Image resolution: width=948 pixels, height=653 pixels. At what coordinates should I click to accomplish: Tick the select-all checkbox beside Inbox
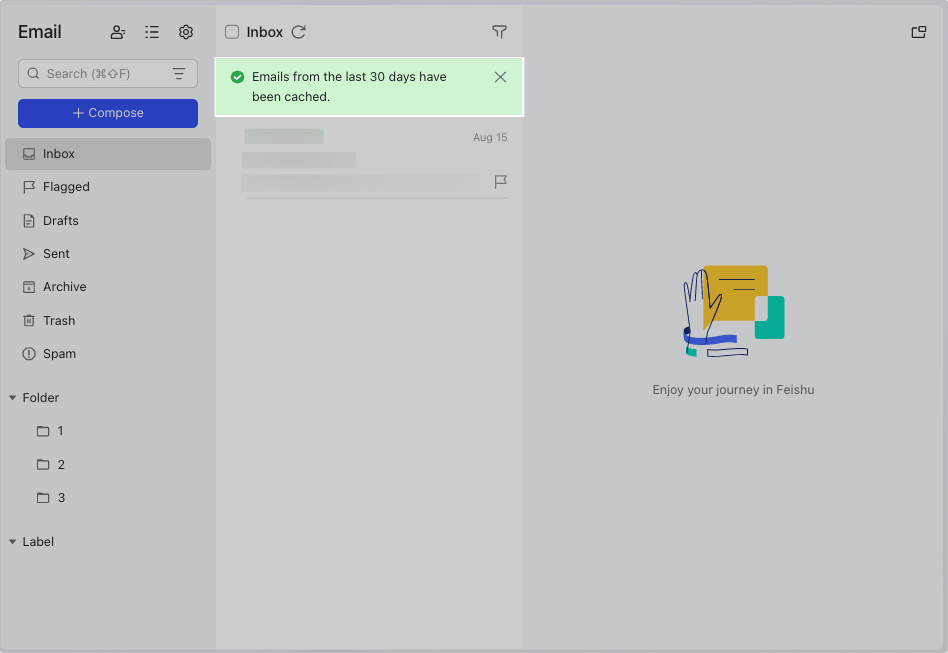pos(232,32)
